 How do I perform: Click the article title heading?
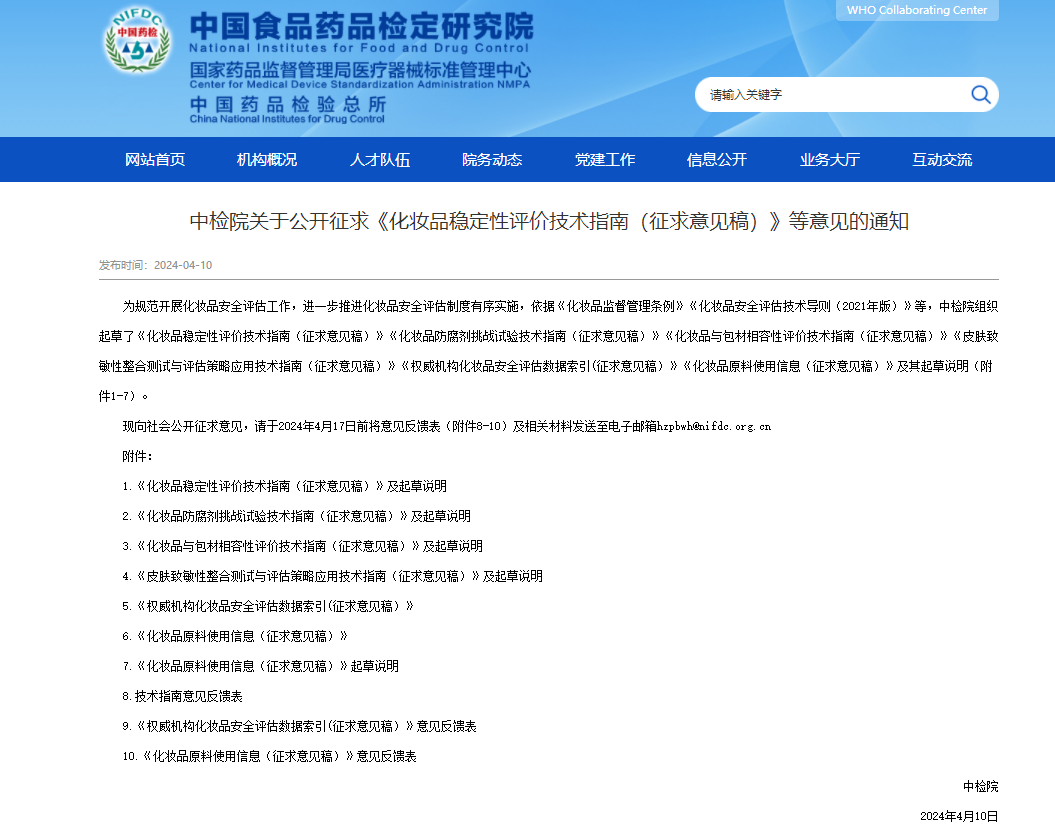549,221
